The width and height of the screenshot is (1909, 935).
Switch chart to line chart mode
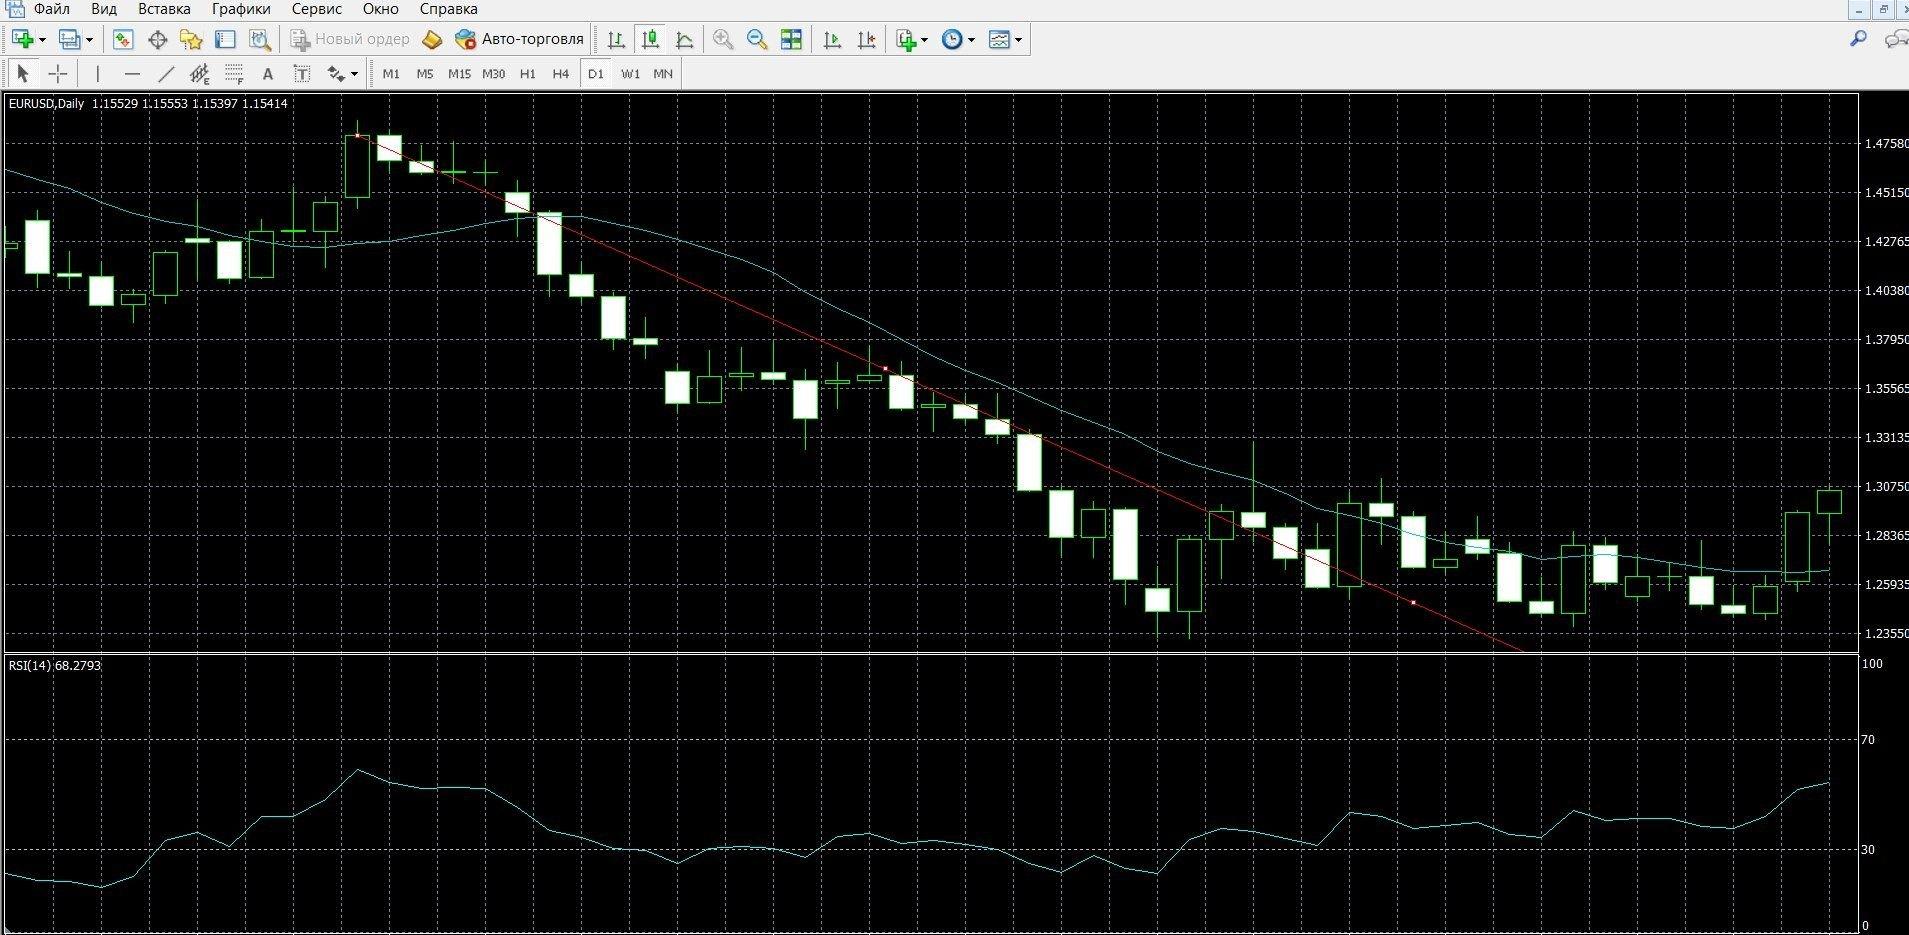pyautogui.click(x=685, y=40)
